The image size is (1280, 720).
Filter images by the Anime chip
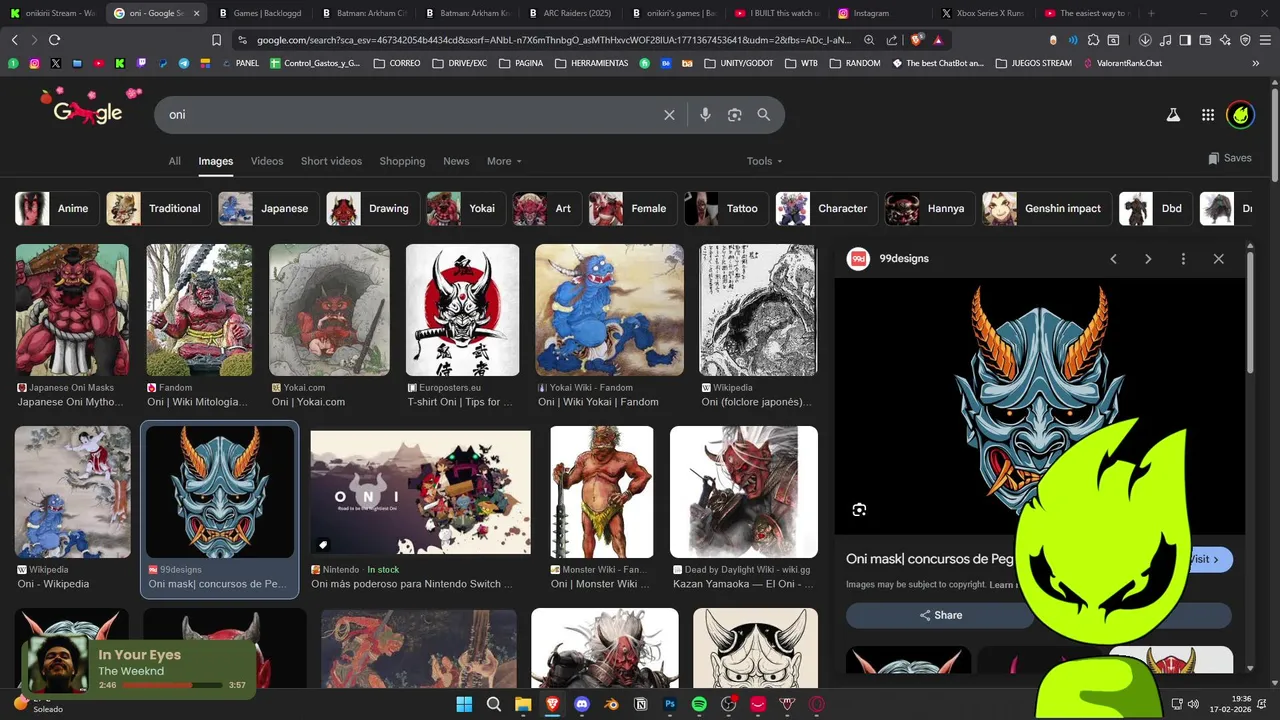point(58,209)
